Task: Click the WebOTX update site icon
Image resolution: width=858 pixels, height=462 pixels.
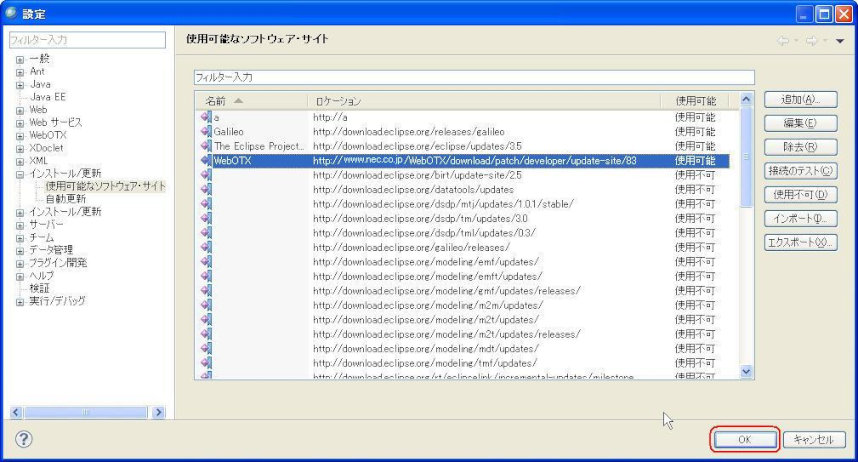Action: coord(206,160)
